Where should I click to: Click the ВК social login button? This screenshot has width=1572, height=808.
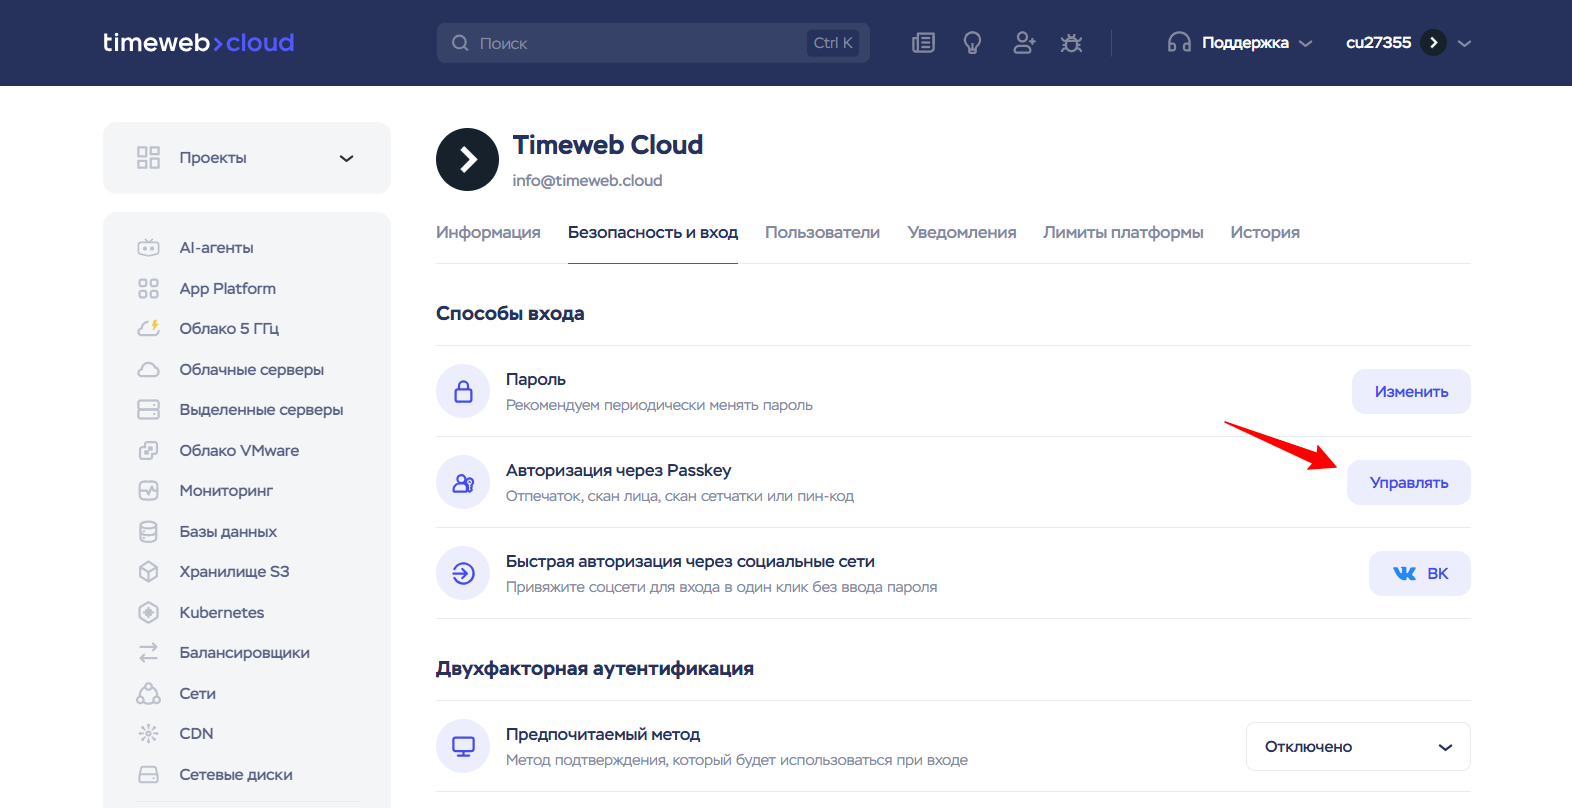(1420, 573)
